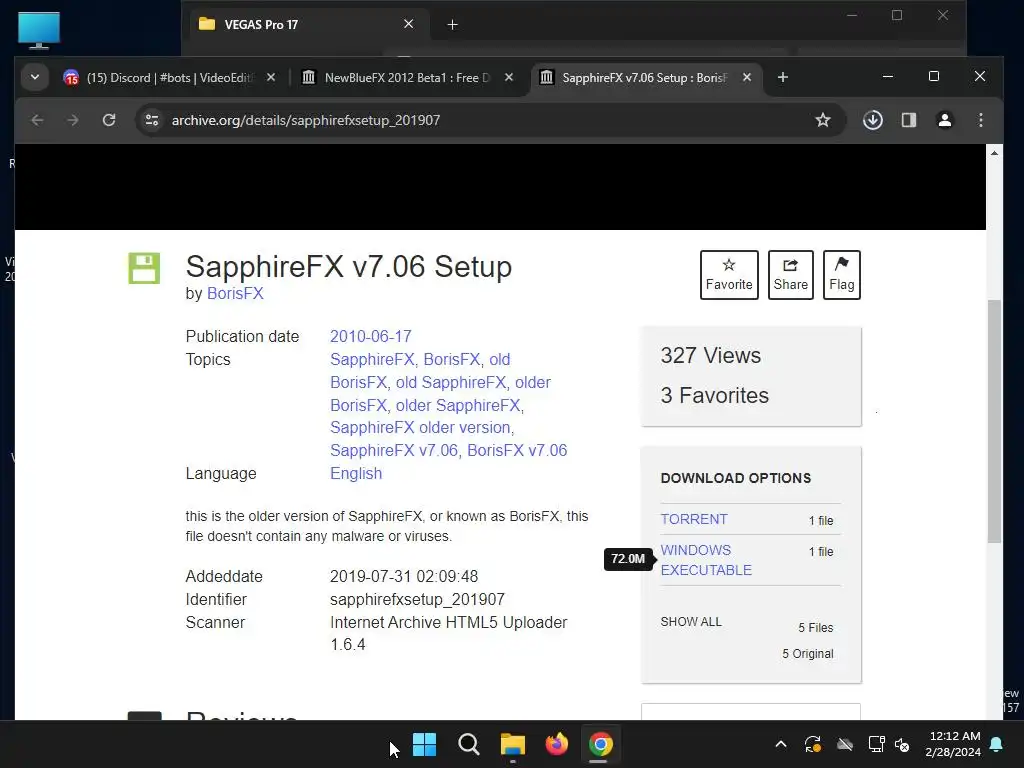
Task: Open the notification bell icon
Action: click(x=997, y=744)
